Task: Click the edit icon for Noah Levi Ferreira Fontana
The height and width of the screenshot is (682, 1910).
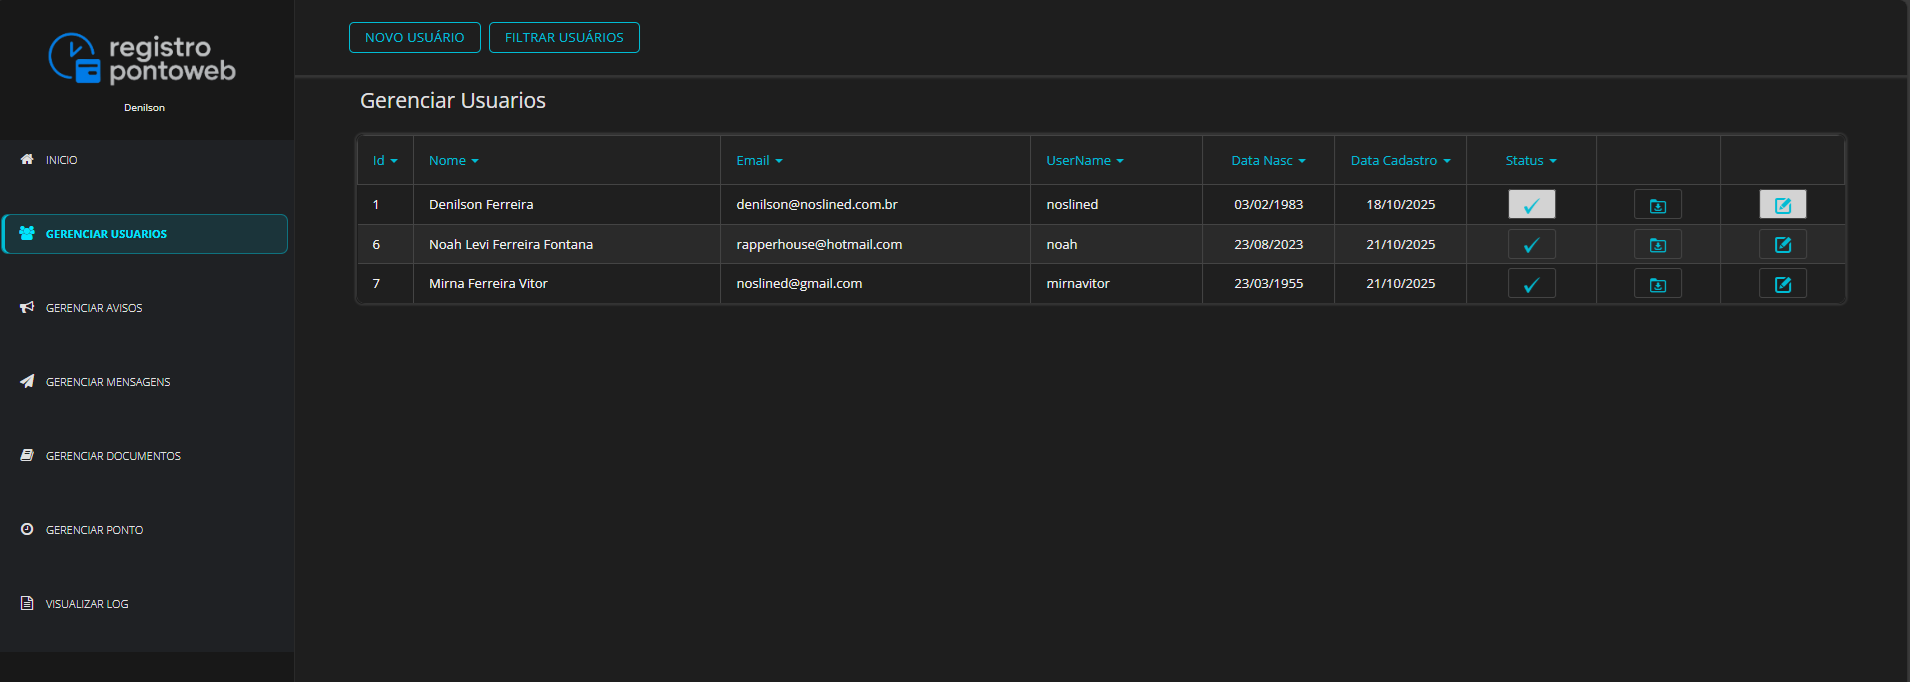Action: pyautogui.click(x=1782, y=245)
